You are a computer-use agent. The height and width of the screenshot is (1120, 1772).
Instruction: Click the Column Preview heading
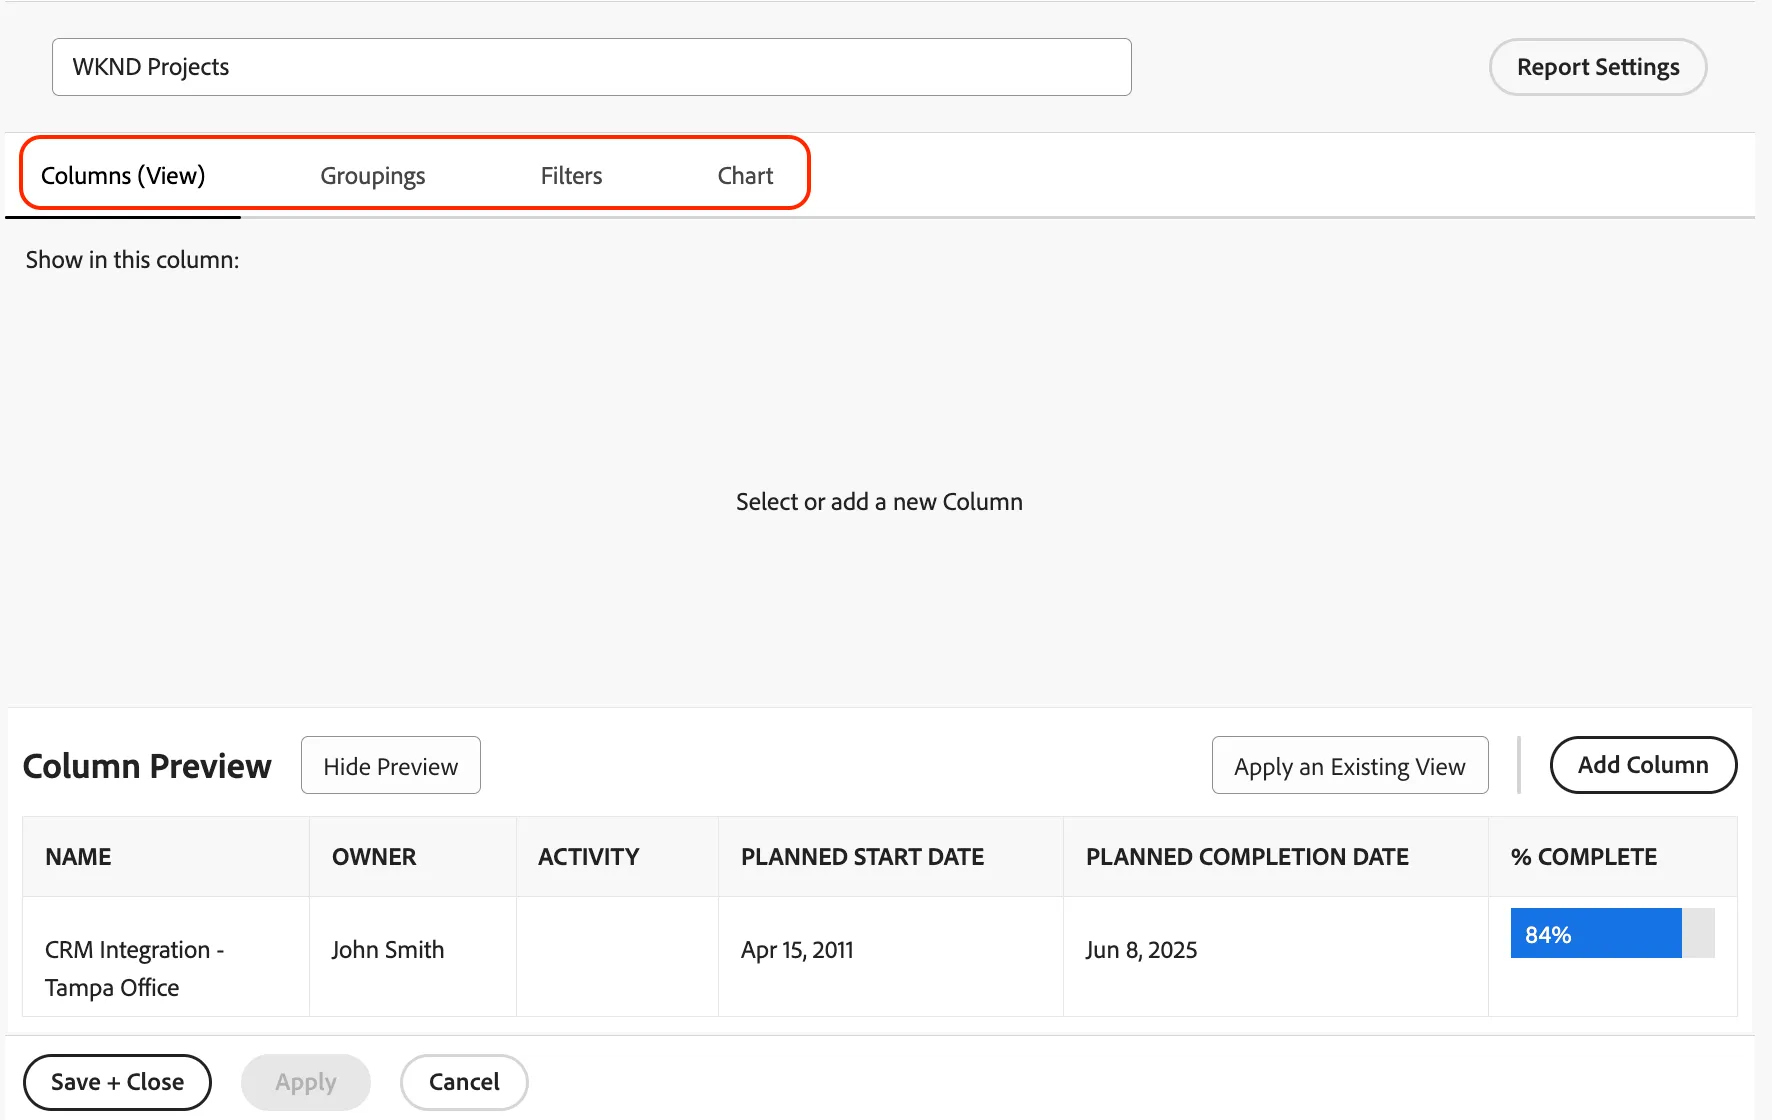coord(147,766)
